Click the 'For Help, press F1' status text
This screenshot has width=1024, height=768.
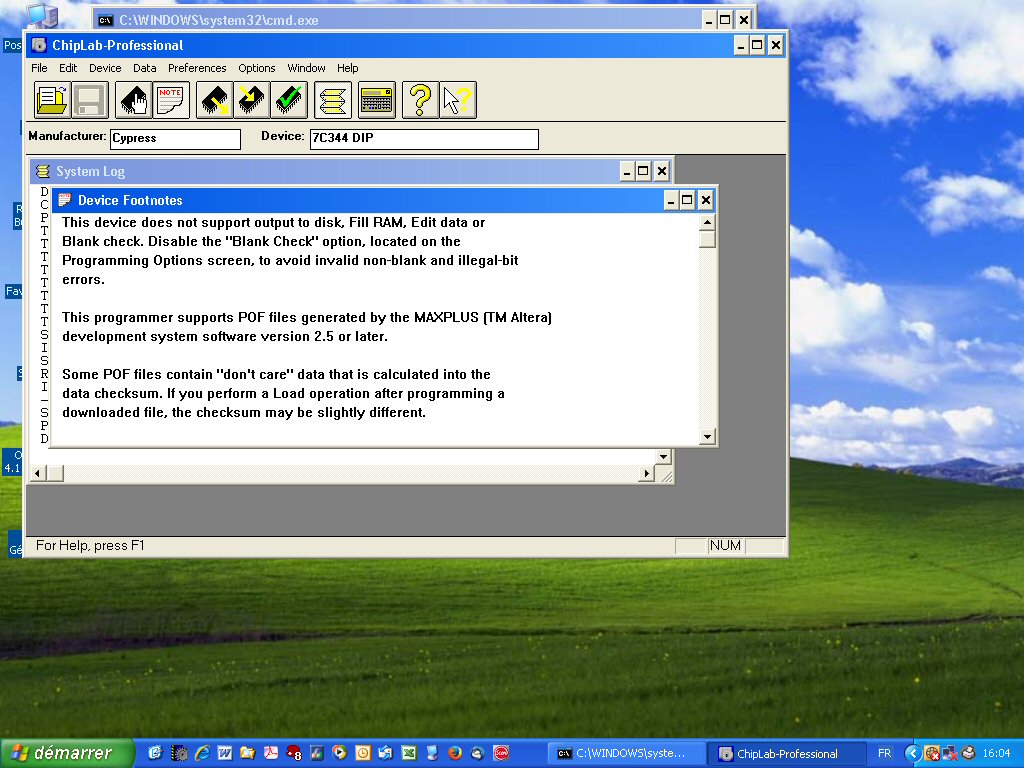(90, 545)
